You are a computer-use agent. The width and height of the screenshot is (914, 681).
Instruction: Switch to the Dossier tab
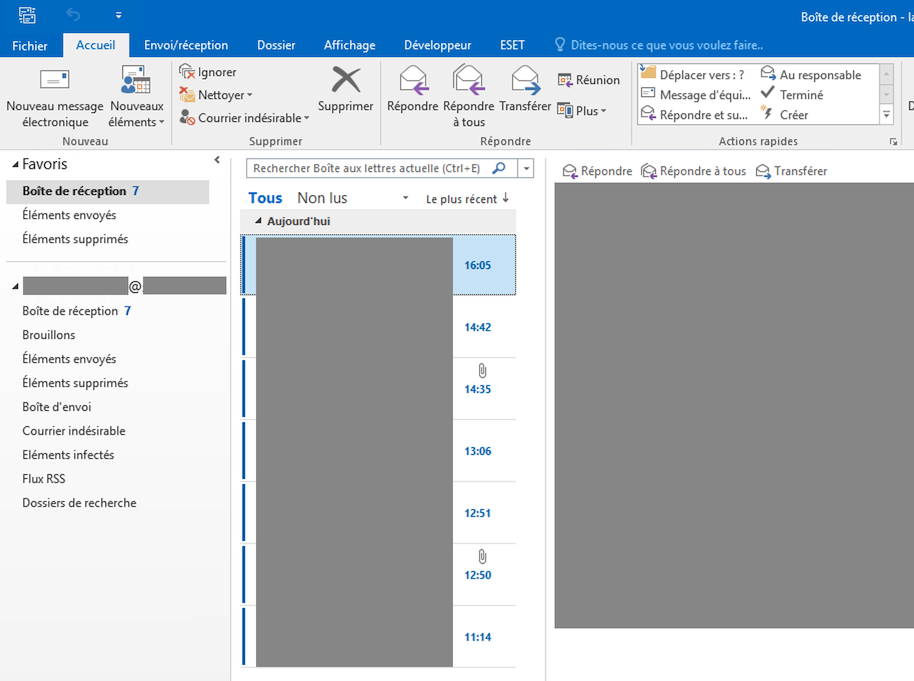[276, 45]
